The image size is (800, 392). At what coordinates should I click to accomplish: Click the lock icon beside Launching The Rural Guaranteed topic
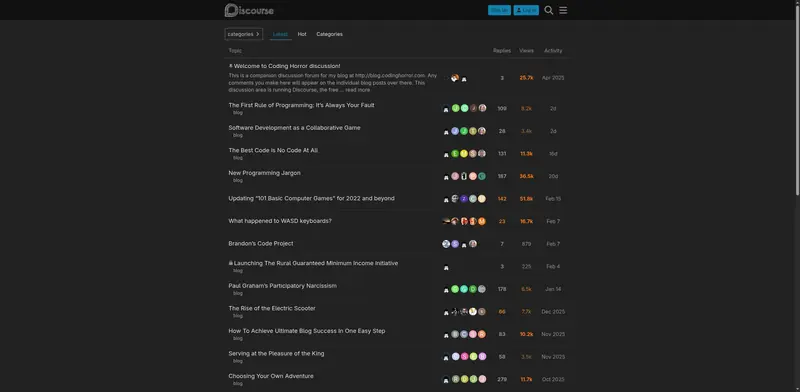(231, 263)
